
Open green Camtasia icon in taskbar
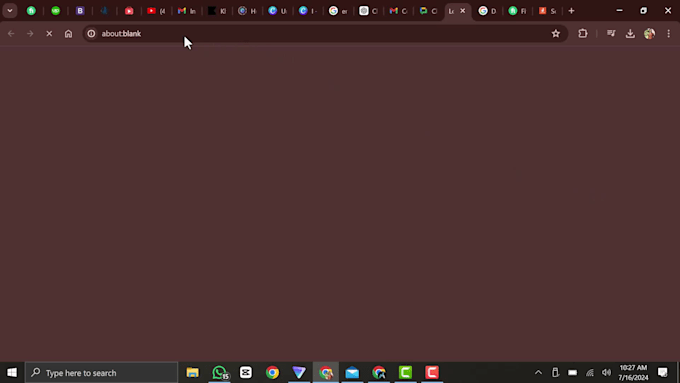click(x=405, y=373)
